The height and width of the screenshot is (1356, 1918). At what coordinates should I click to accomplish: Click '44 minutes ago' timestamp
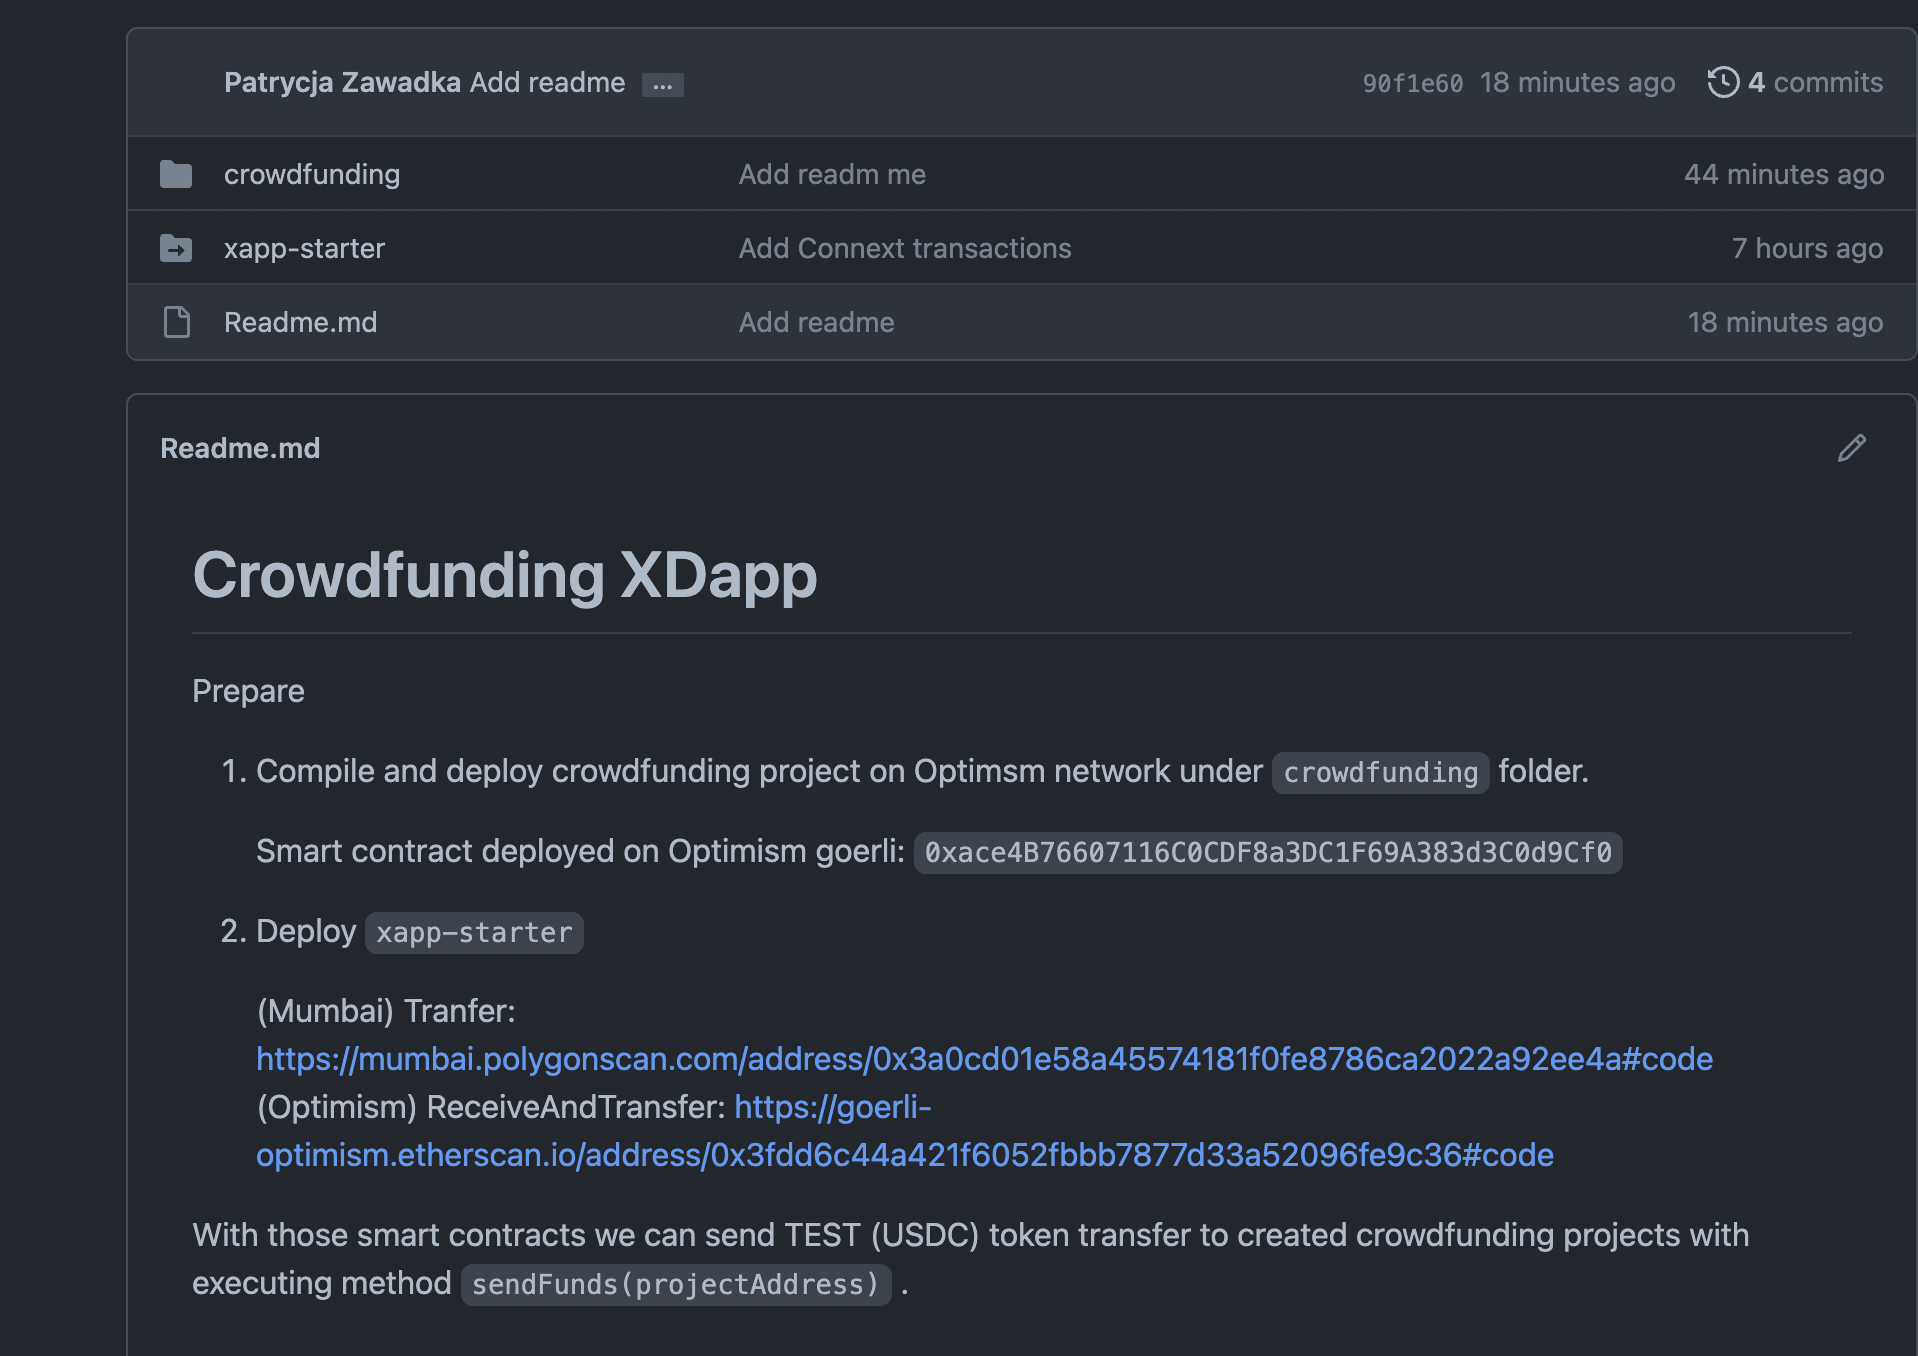(1784, 174)
